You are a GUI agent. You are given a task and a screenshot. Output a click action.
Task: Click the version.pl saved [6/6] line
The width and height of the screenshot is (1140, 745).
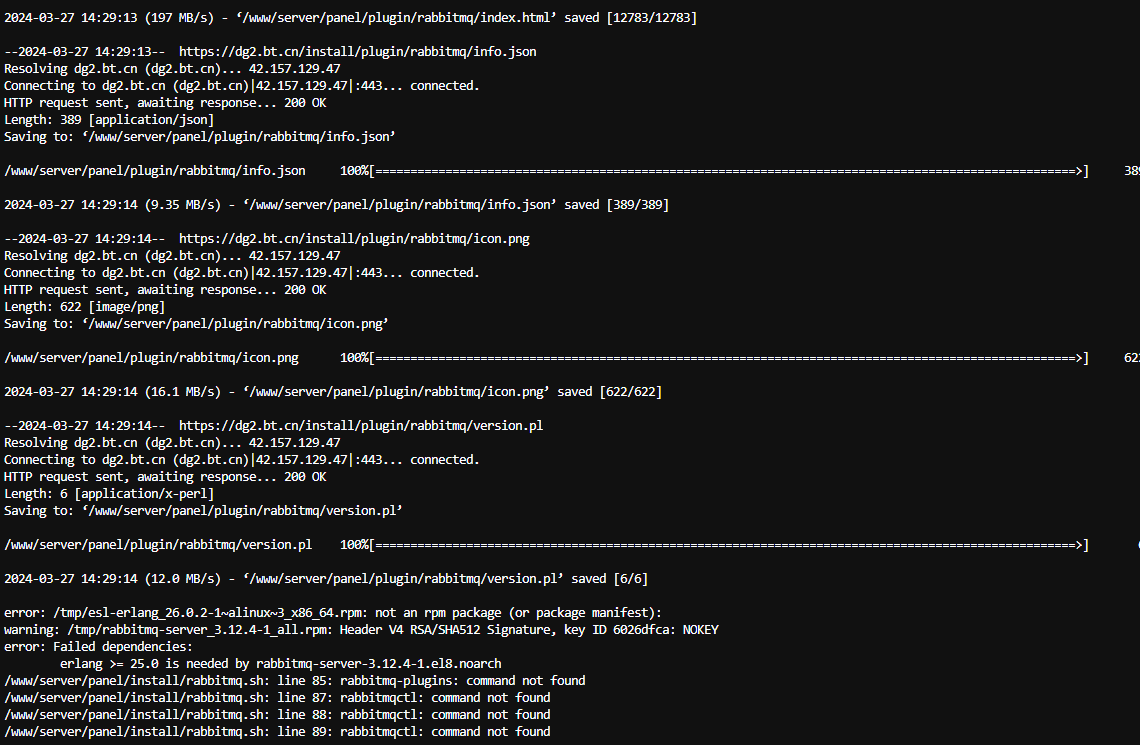[x=326, y=579]
